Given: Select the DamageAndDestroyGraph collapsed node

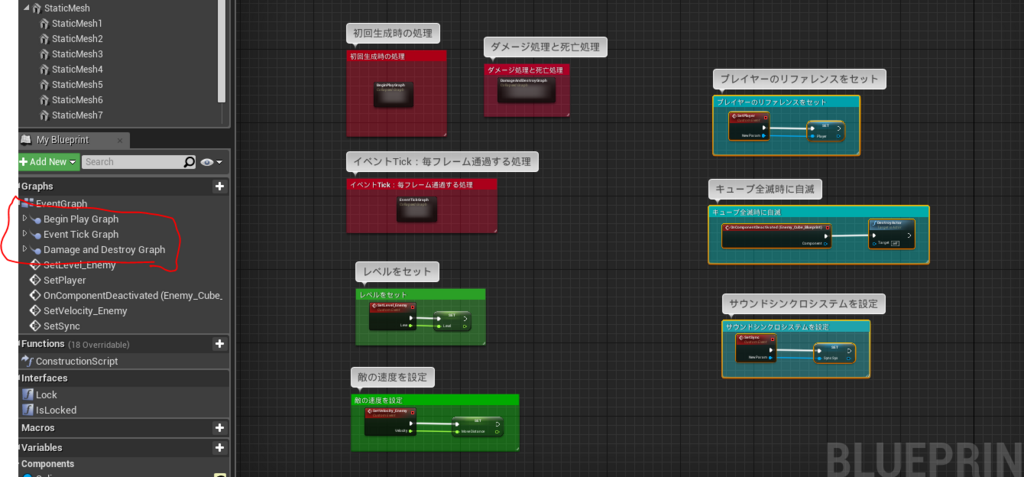Looking at the screenshot, I should pos(526,90).
